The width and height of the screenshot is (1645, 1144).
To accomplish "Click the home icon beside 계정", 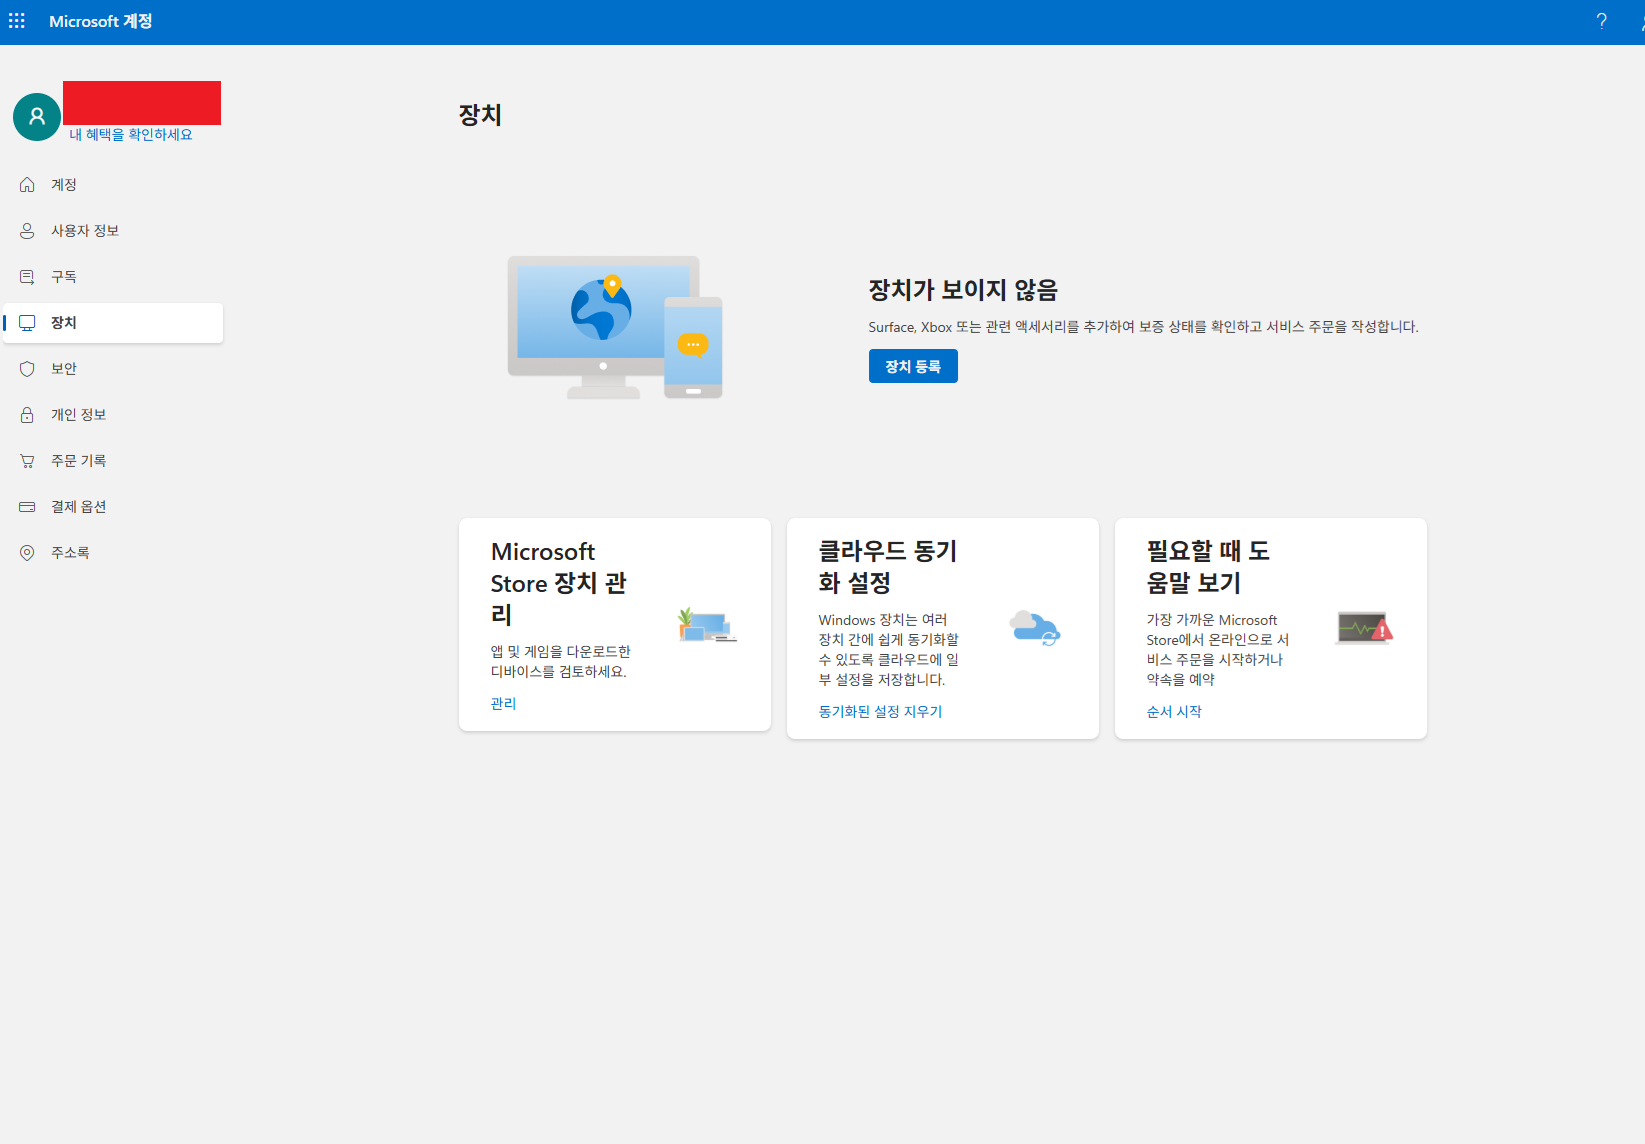I will click(27, 185).
